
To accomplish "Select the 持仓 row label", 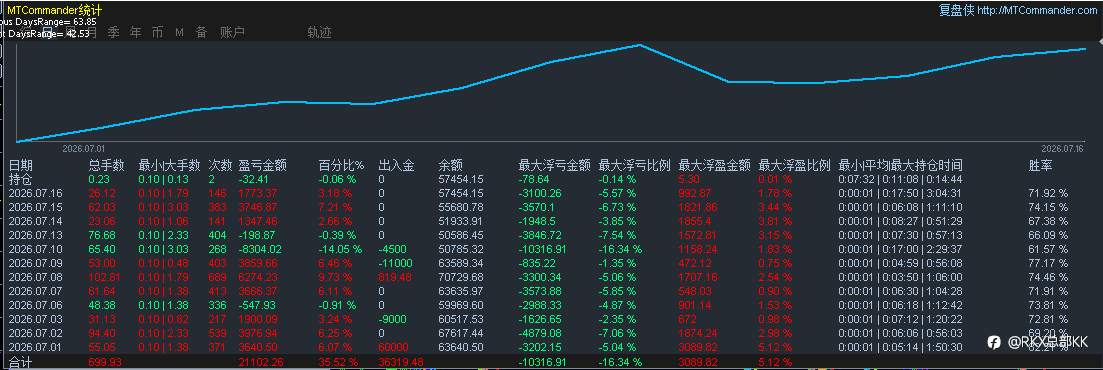I will 20,179.
